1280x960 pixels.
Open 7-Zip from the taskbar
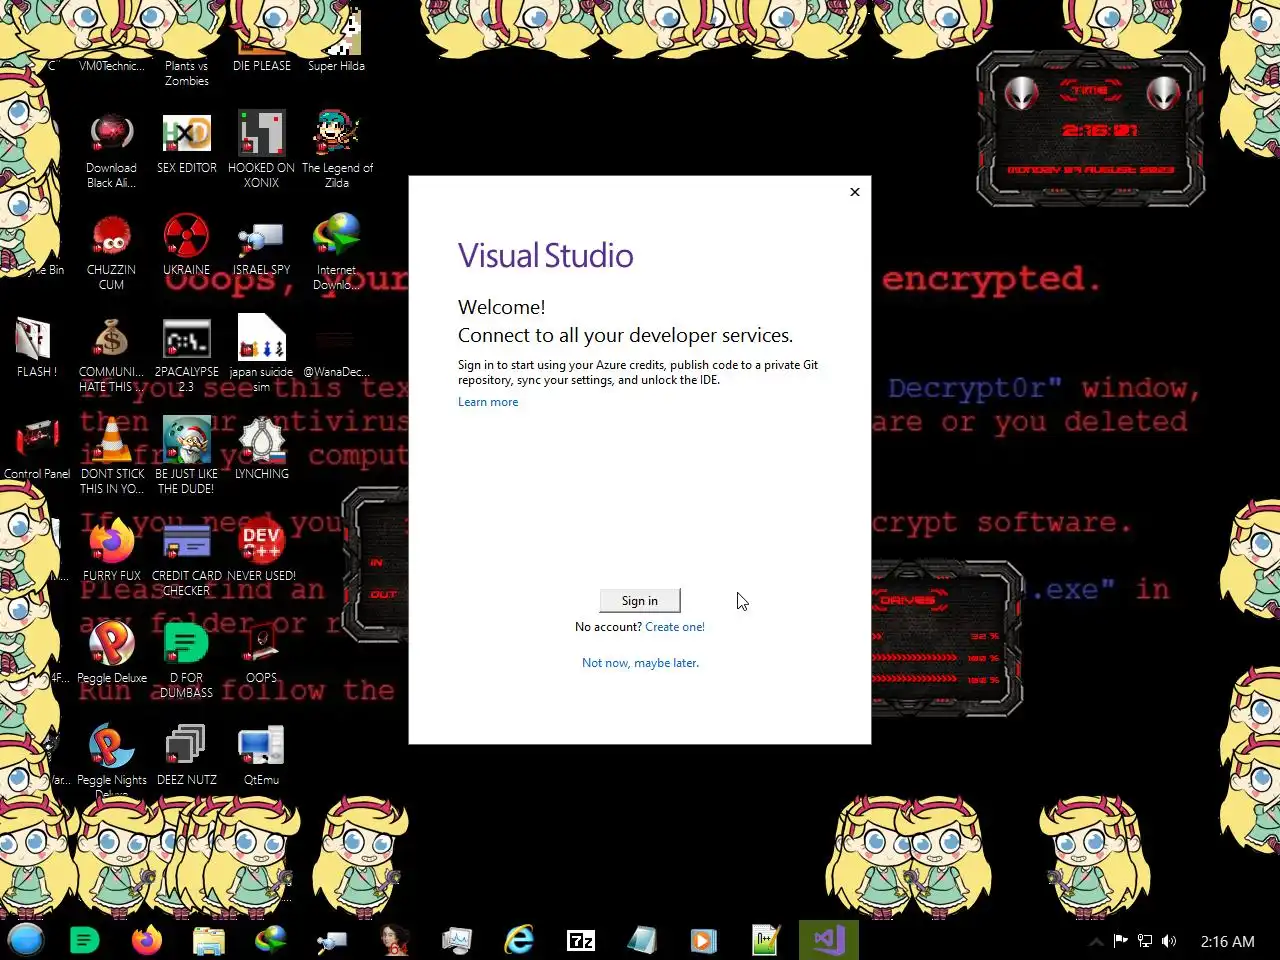tap(581, 940)
